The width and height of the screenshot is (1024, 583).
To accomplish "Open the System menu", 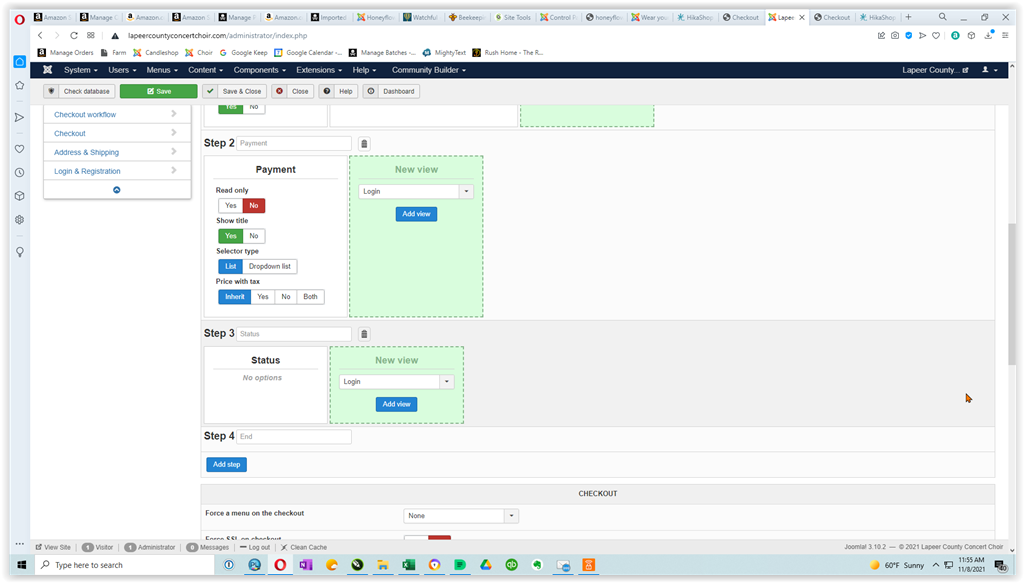I will coord(80,70).
